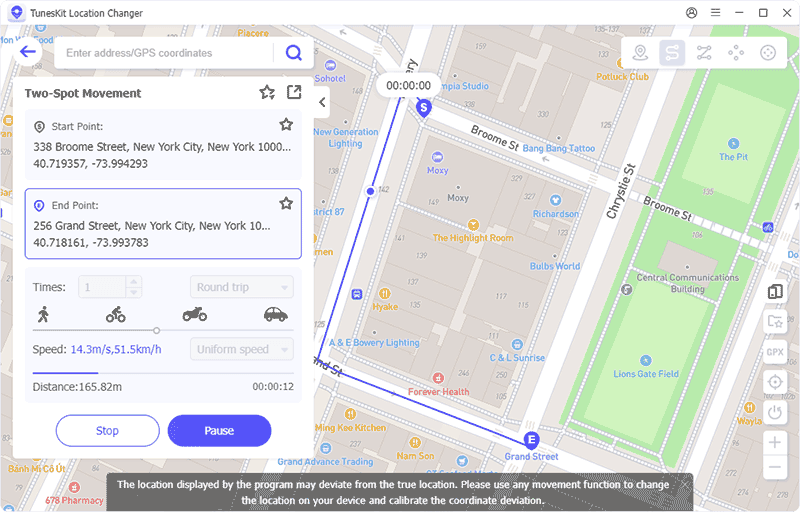Click the End Point location icon
800x512 pixels.
click(x=39, y=206)
